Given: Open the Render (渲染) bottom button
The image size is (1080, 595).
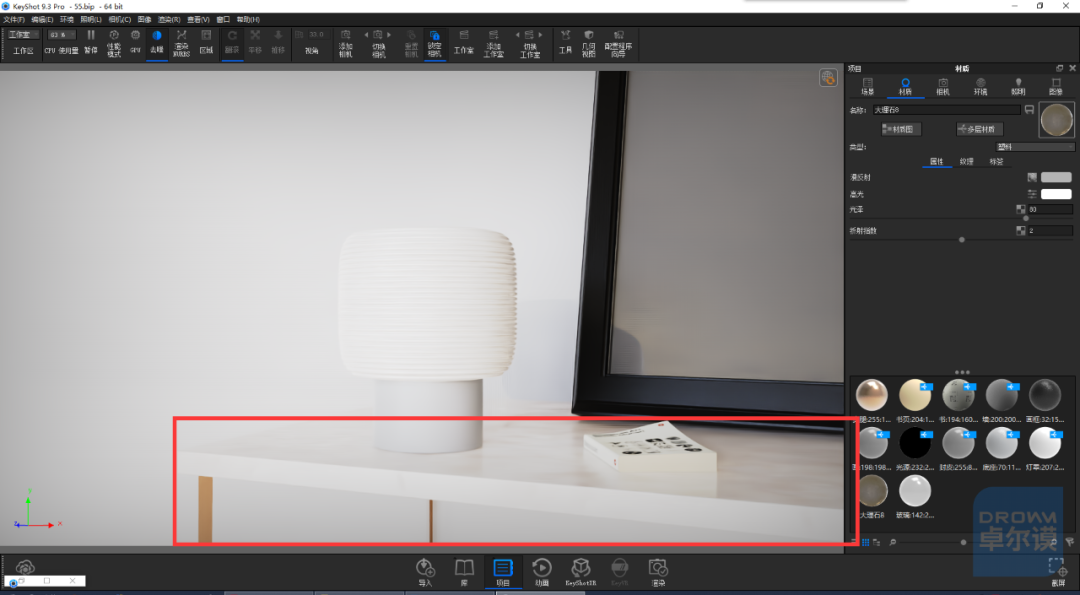Looking at the screenshot, I should (658, 572).
